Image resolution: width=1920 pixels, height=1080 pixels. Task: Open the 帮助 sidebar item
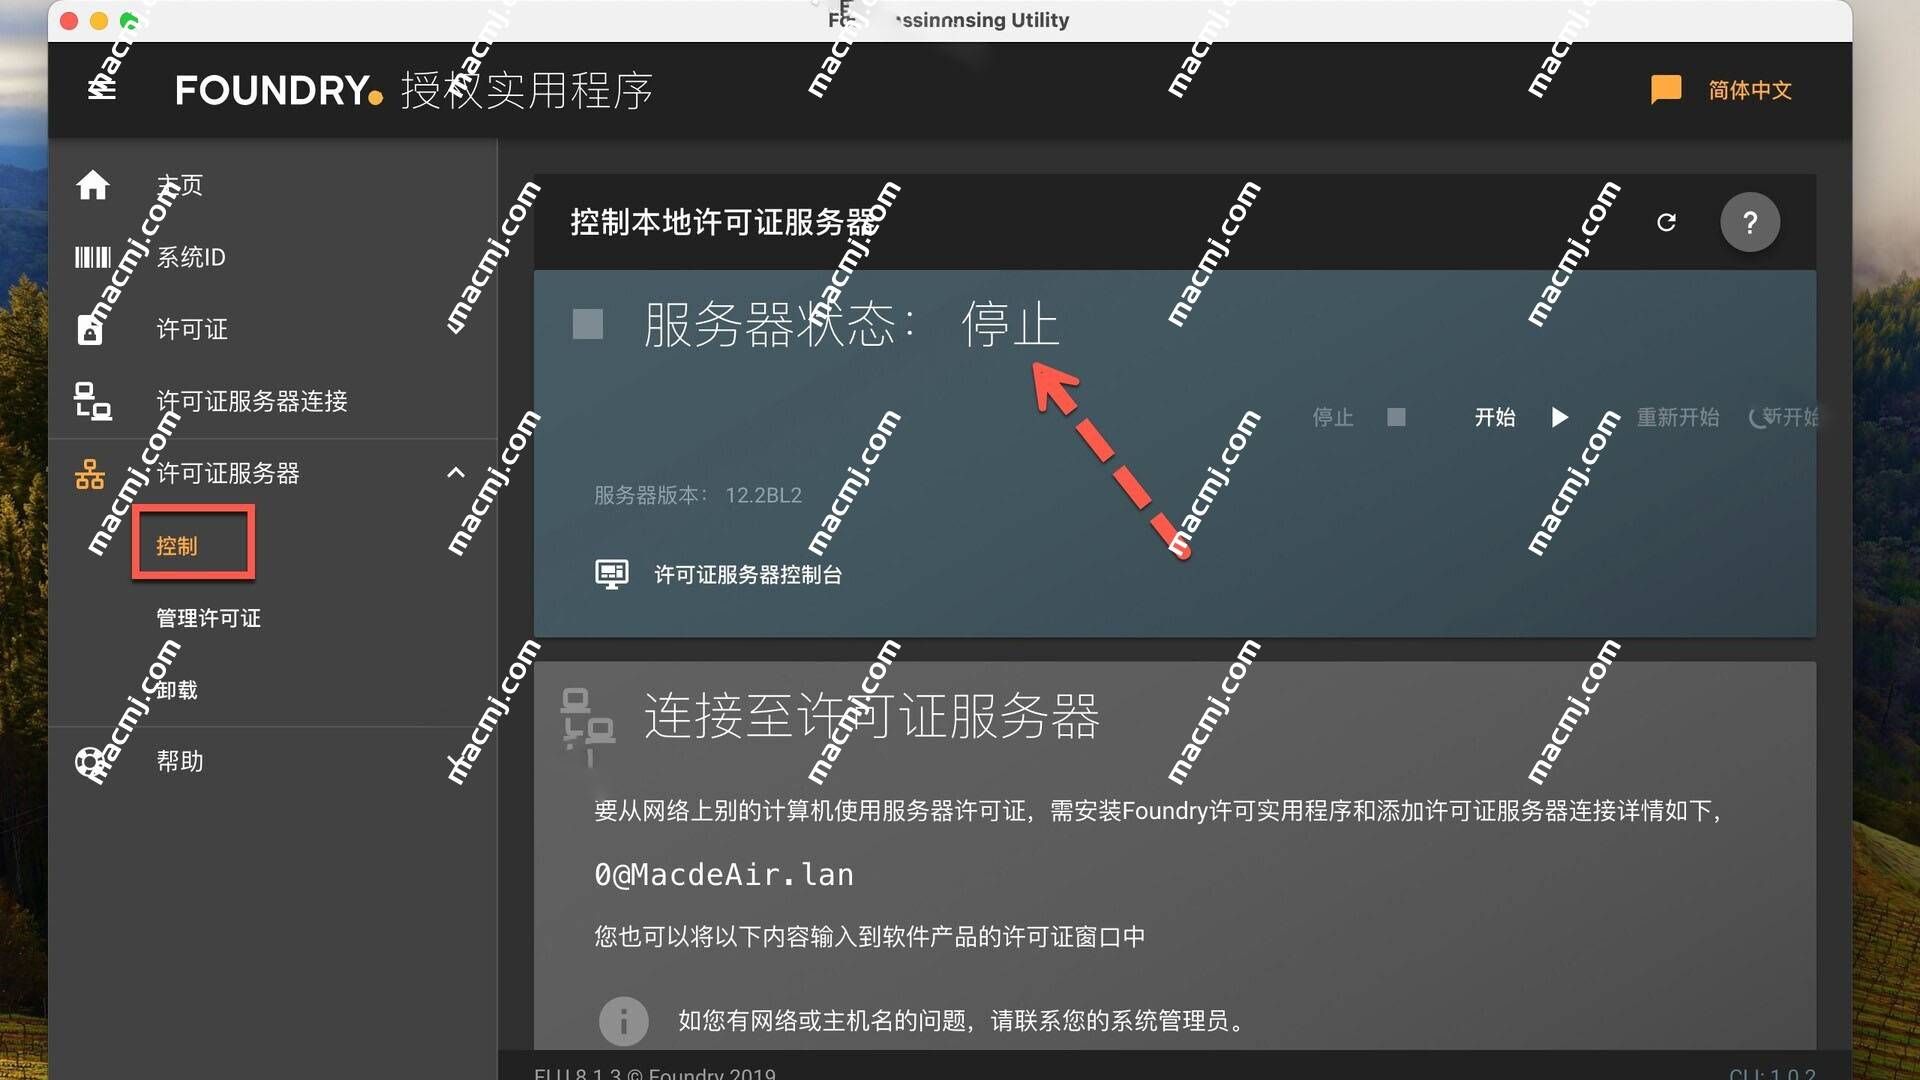(180, 761)
